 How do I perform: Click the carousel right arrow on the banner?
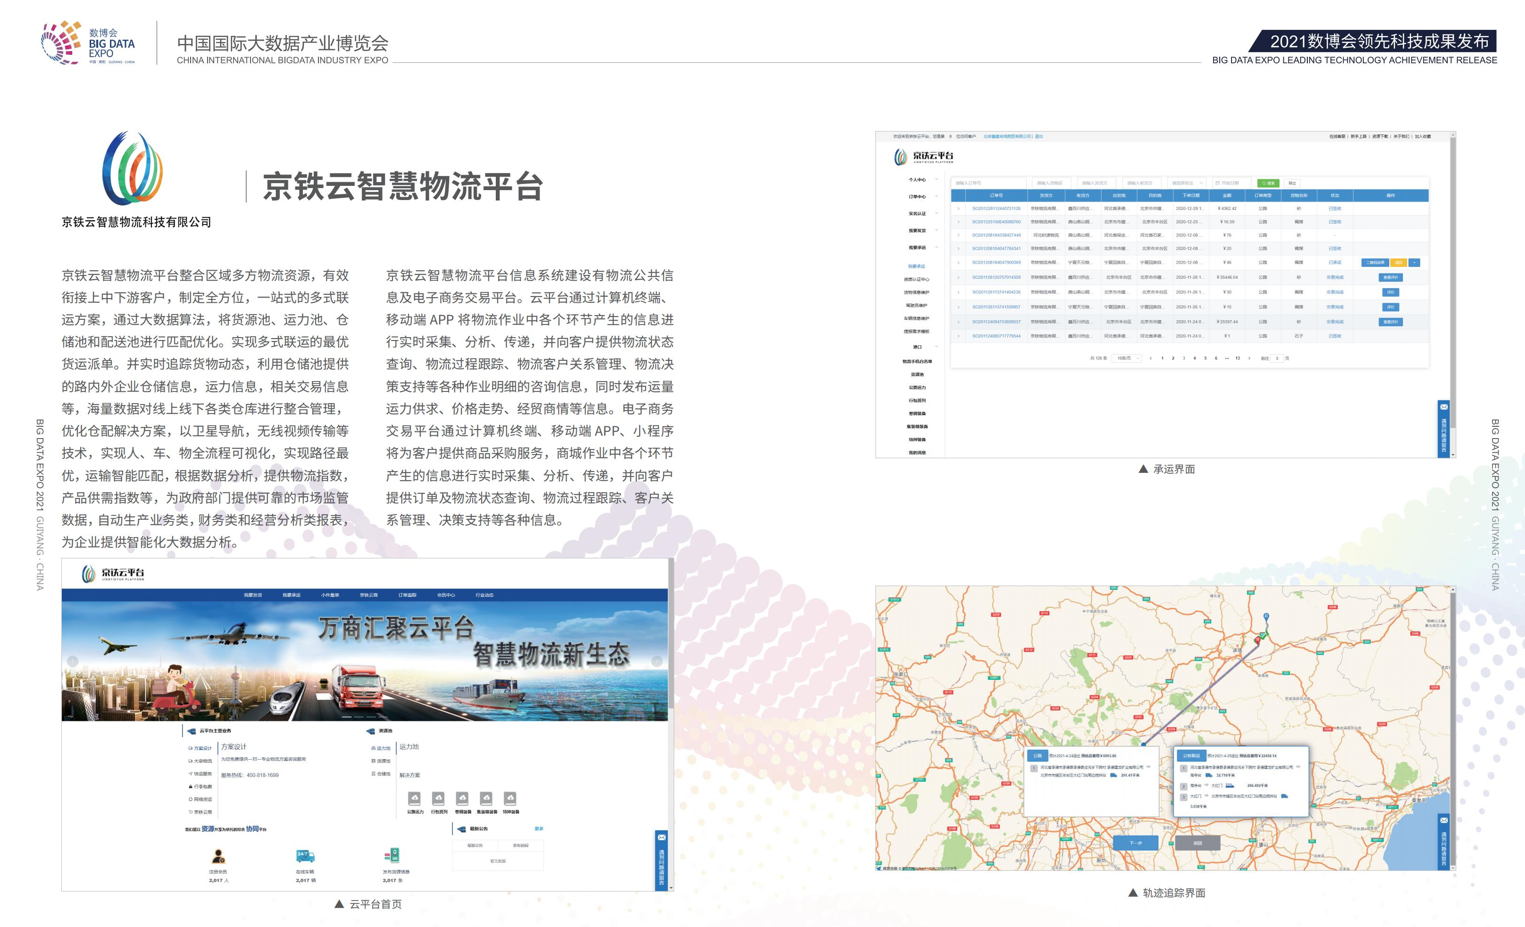pyautogui.click(x=656, y=661)
